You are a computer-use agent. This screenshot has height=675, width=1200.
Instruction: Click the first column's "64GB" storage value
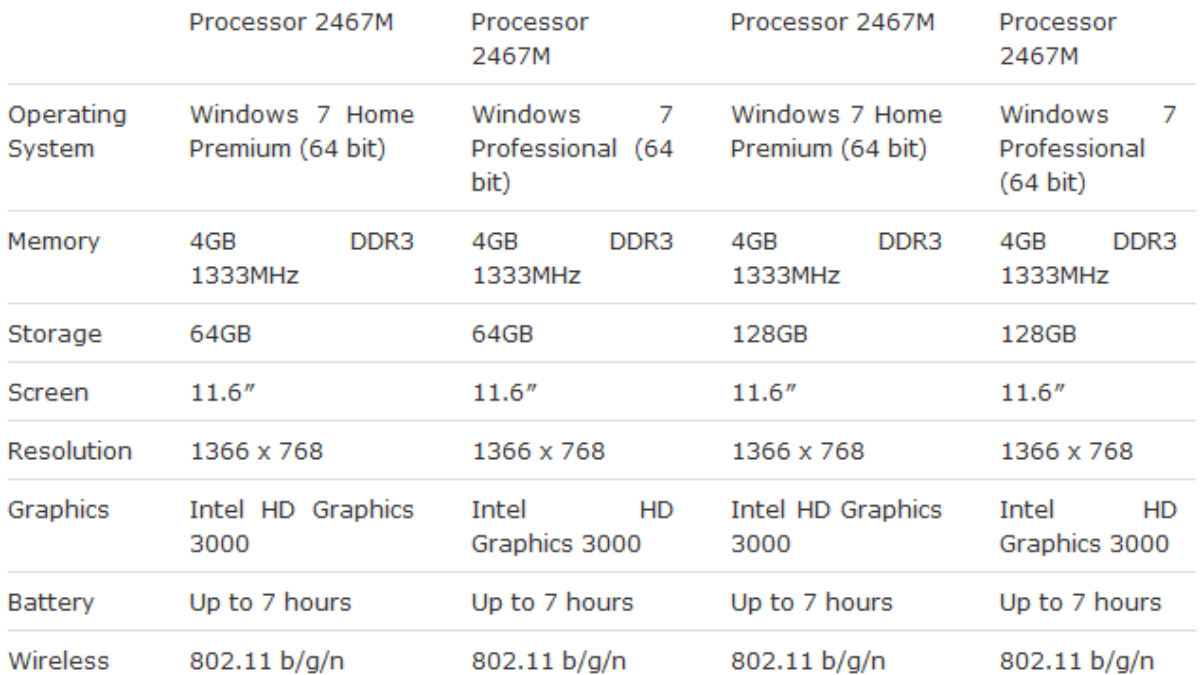(220, 334)
